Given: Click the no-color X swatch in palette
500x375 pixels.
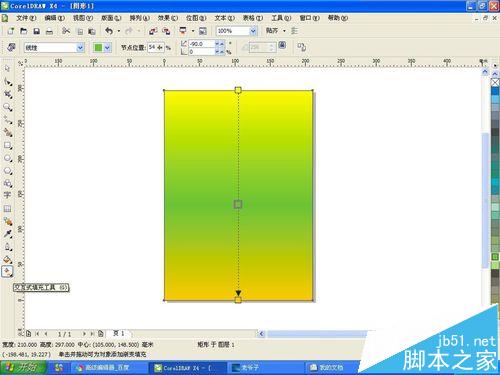Looking at the screenshot, I should pyautogui.click(x=495, y=82).
